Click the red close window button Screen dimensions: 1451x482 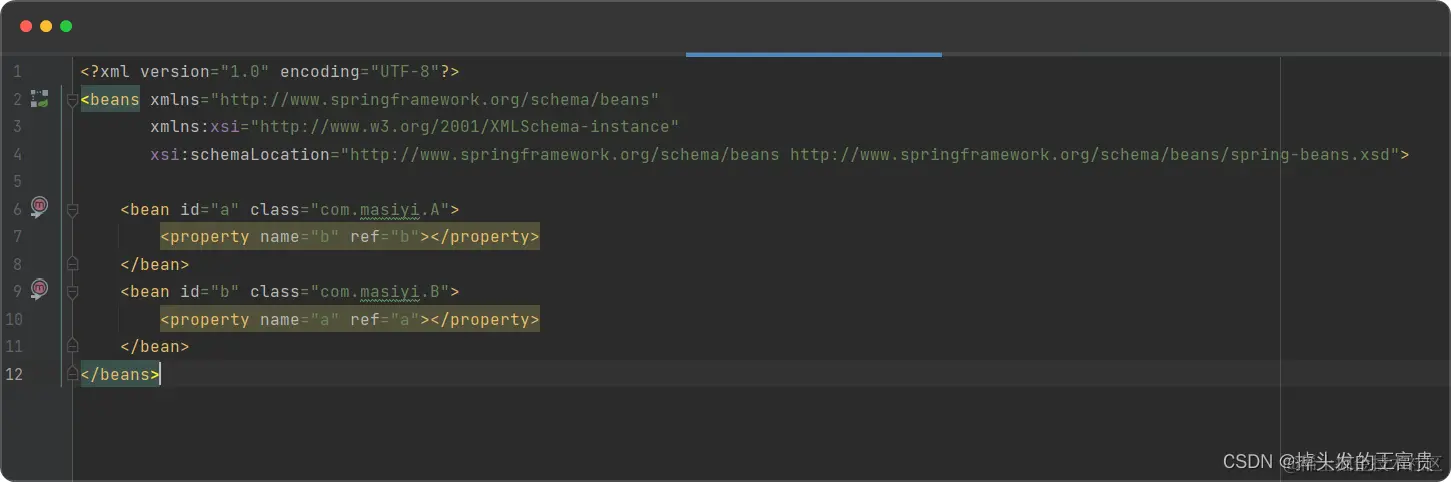click(x=26, y=26)
